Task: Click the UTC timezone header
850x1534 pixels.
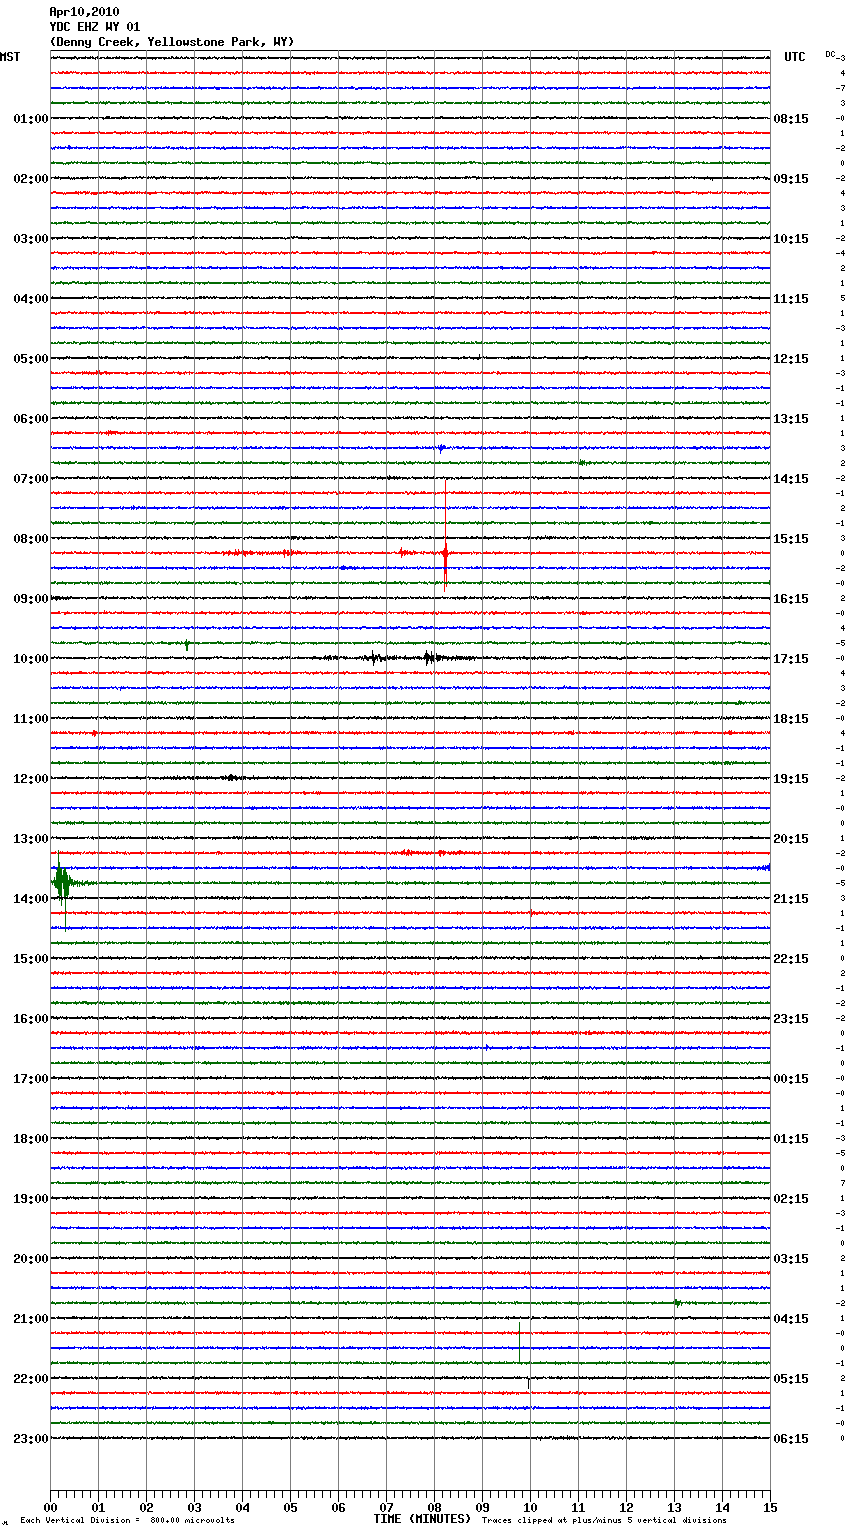Action: point(795,57)
